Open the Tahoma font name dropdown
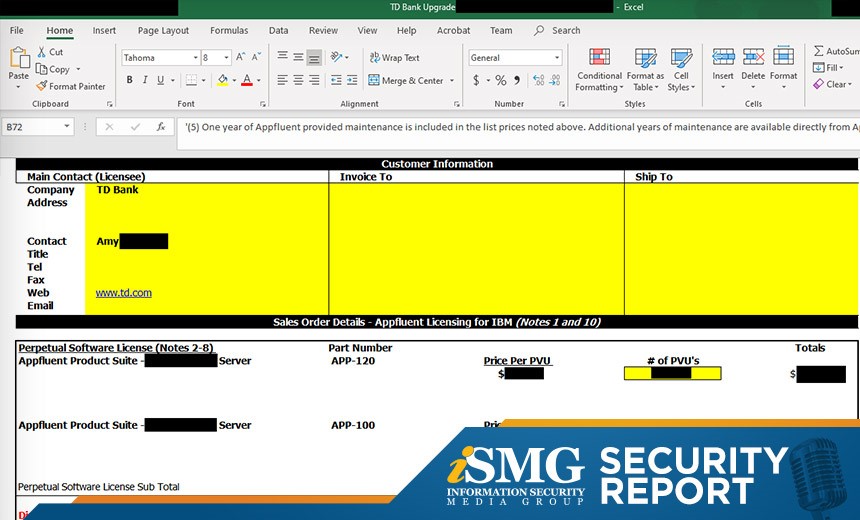 195,58
